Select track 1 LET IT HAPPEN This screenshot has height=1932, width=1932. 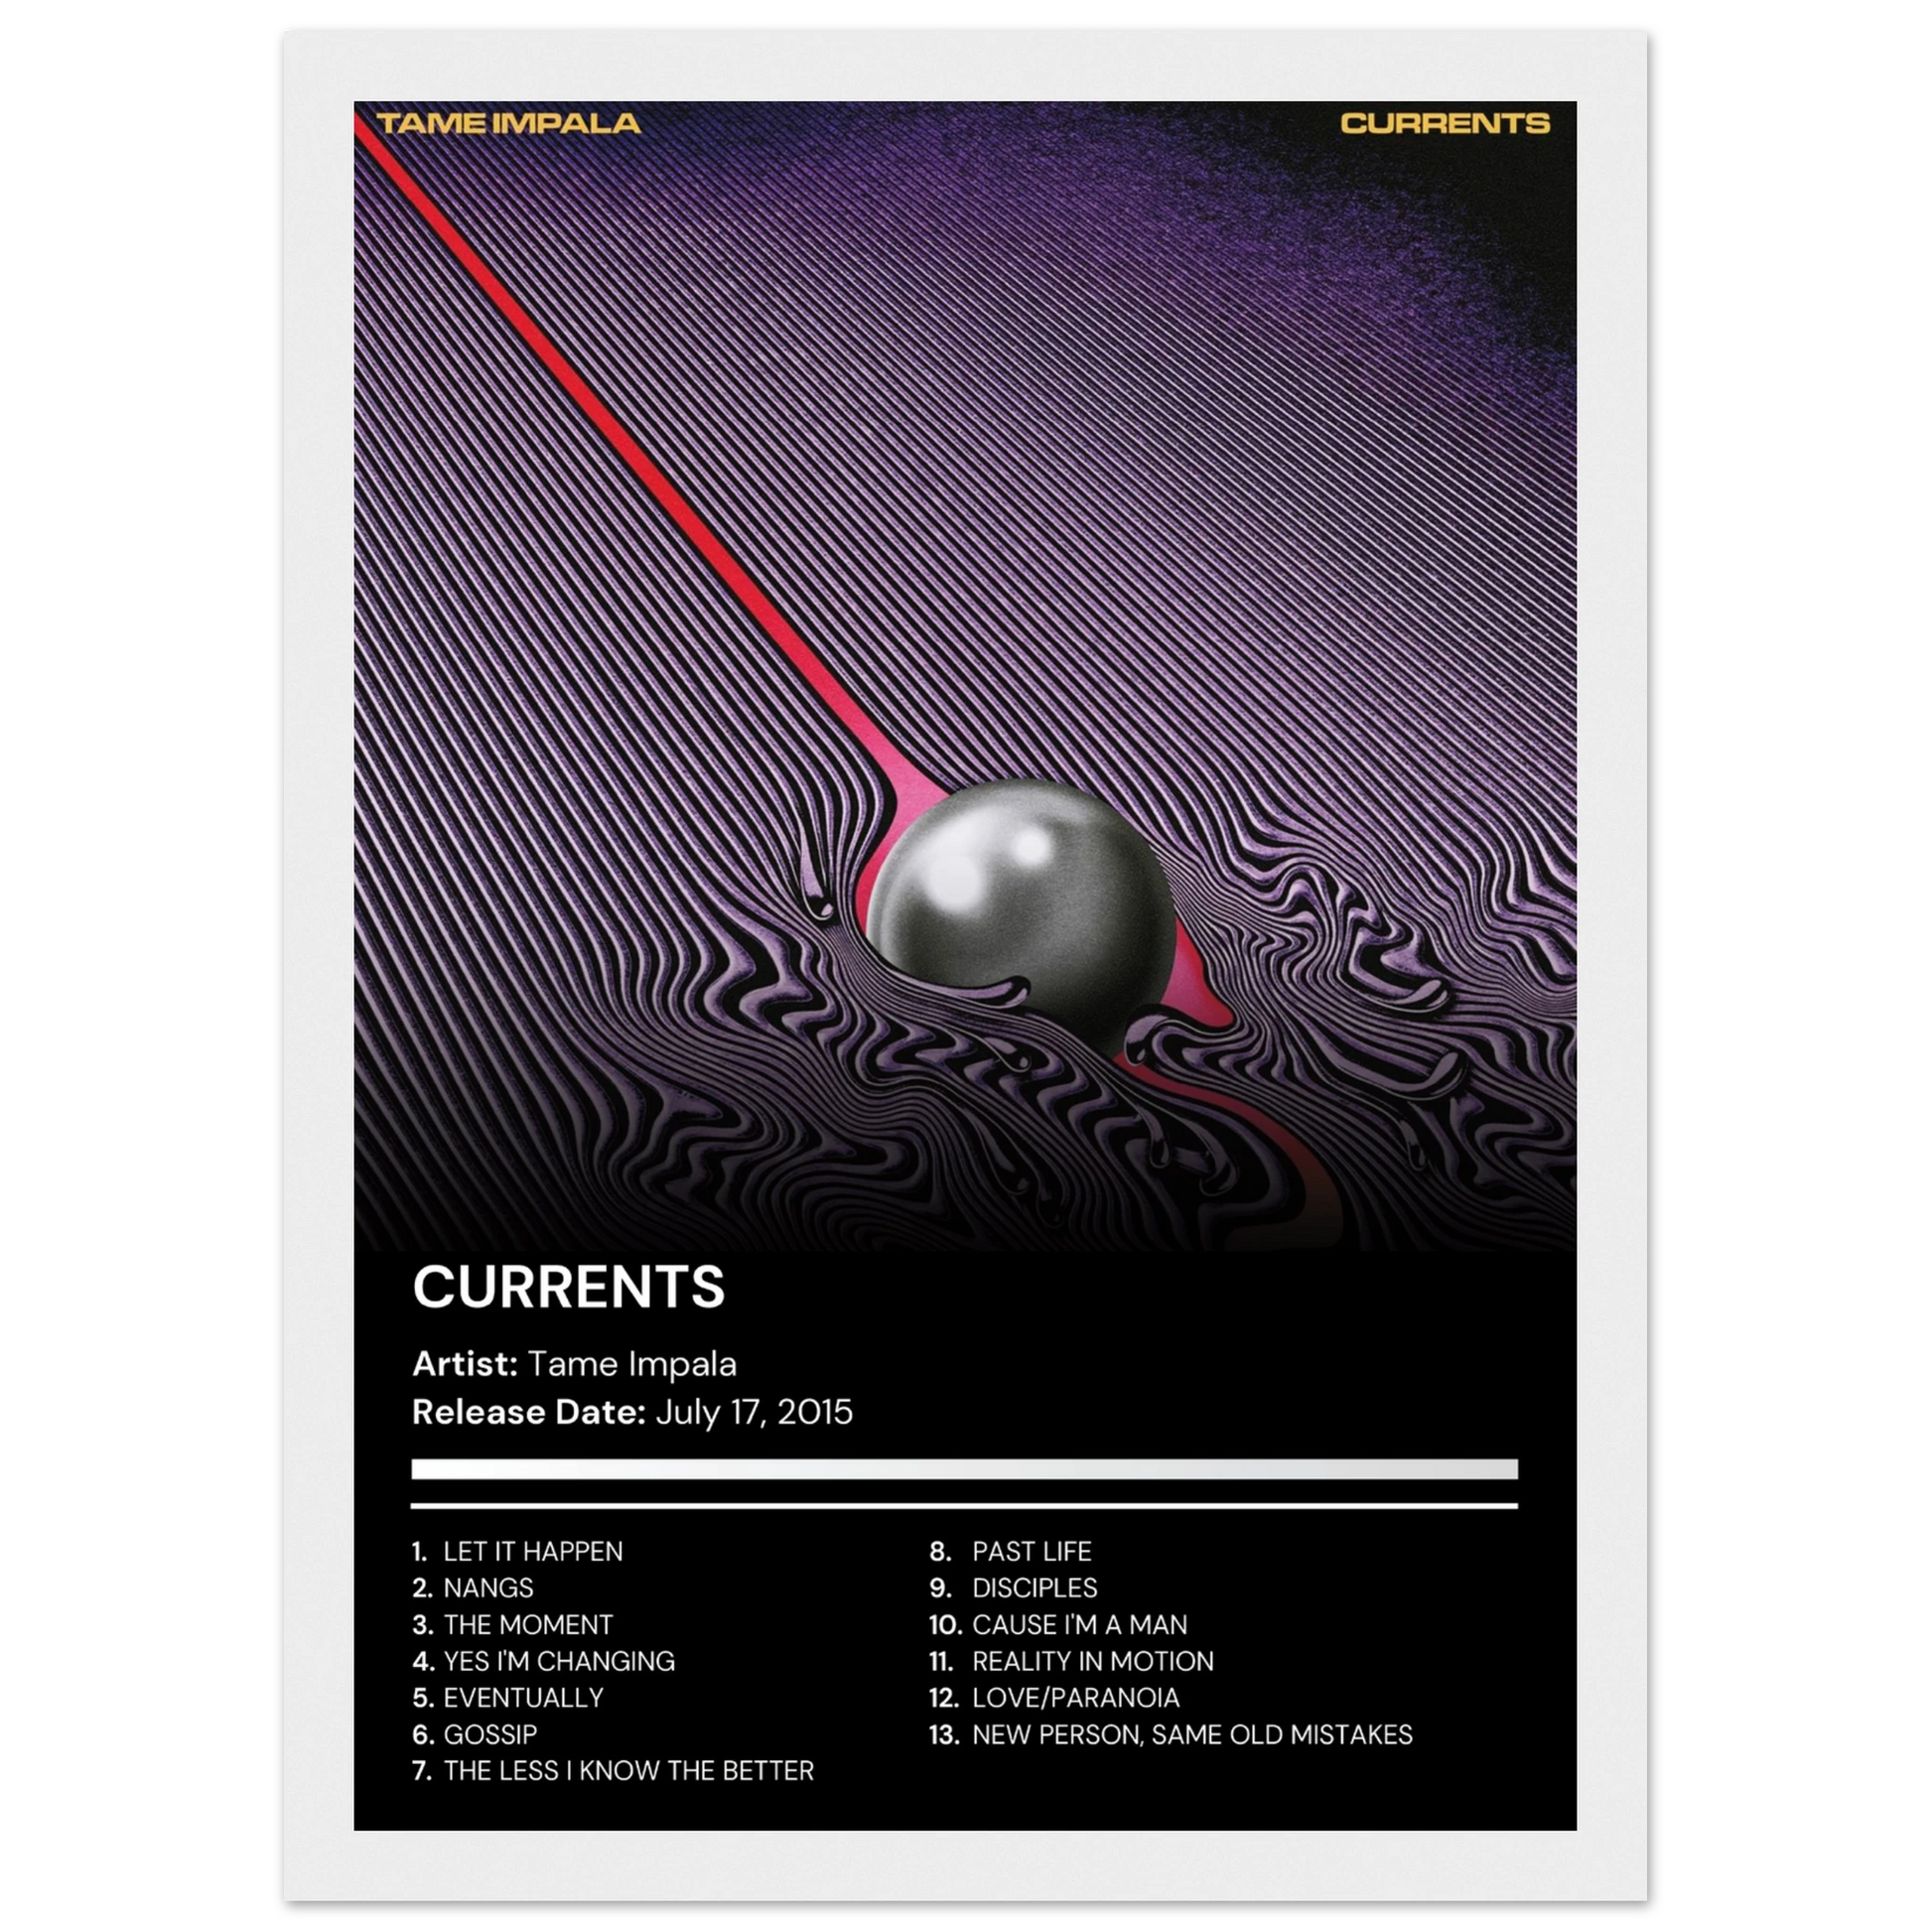pos(532,1551)
